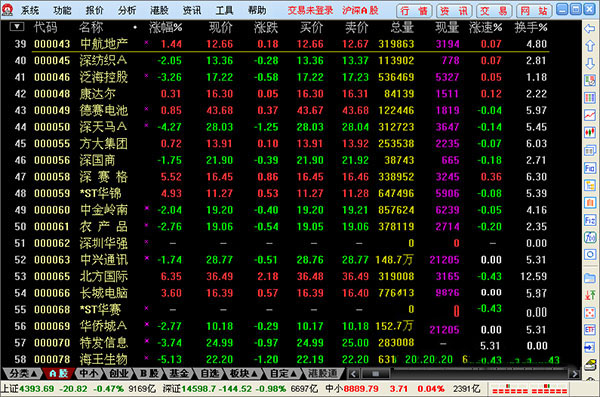The image size is (600, 397).
Task: Click the chart-with-magnifier icon in sidebar
Action: [590, 81]
